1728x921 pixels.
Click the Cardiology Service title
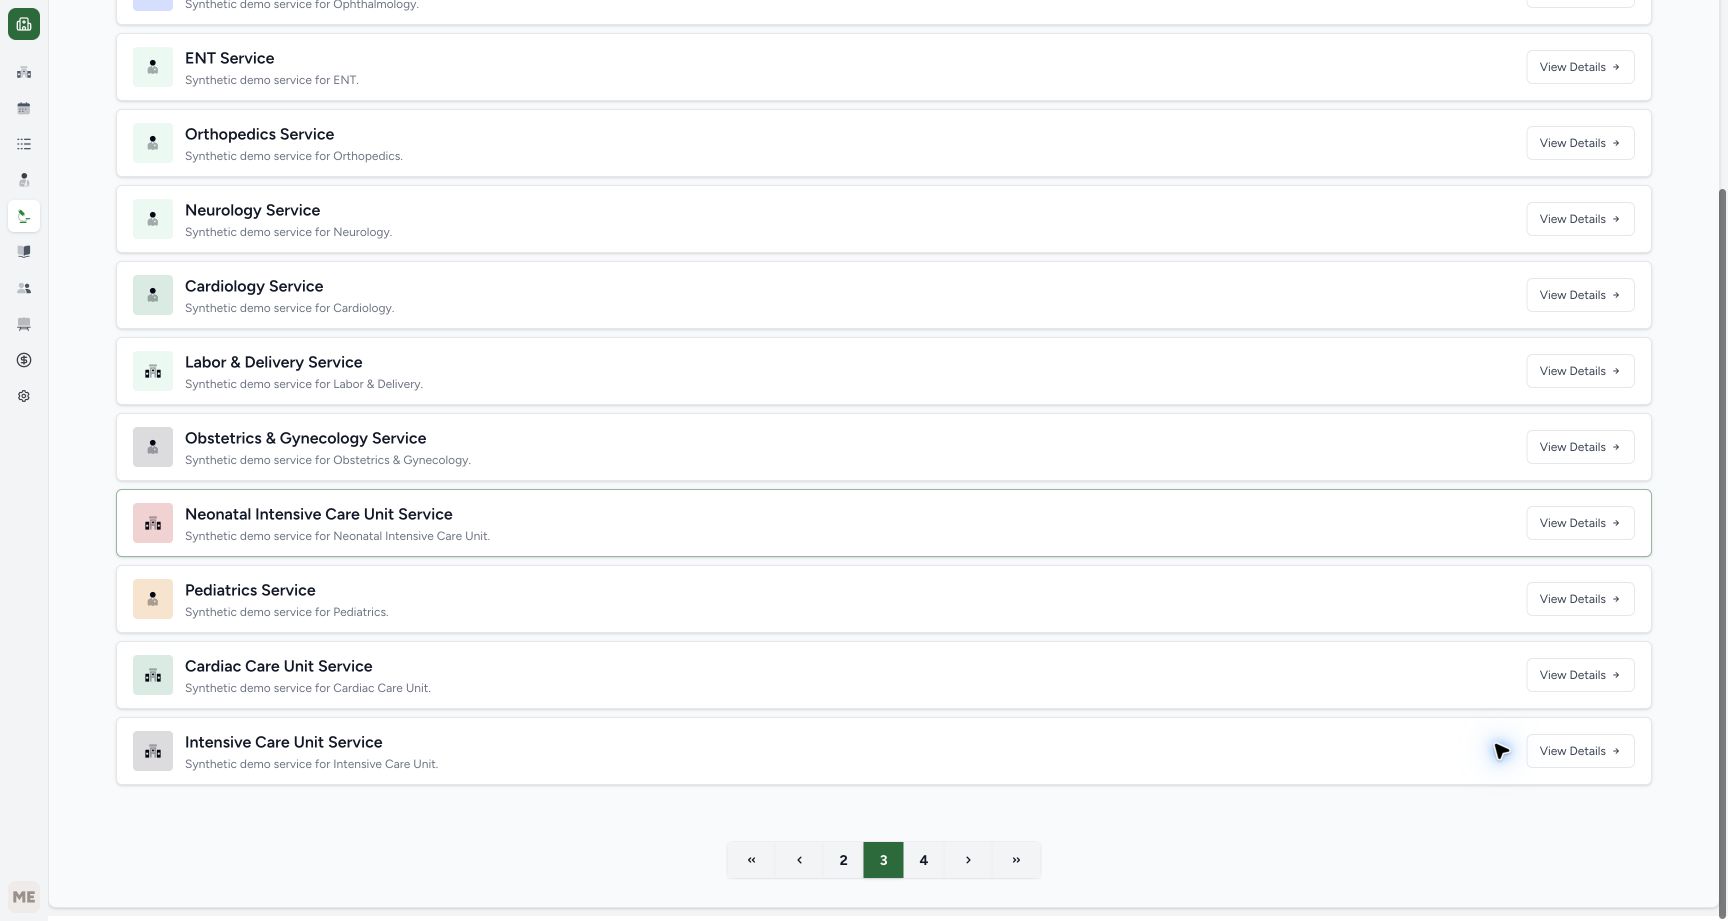254,286
